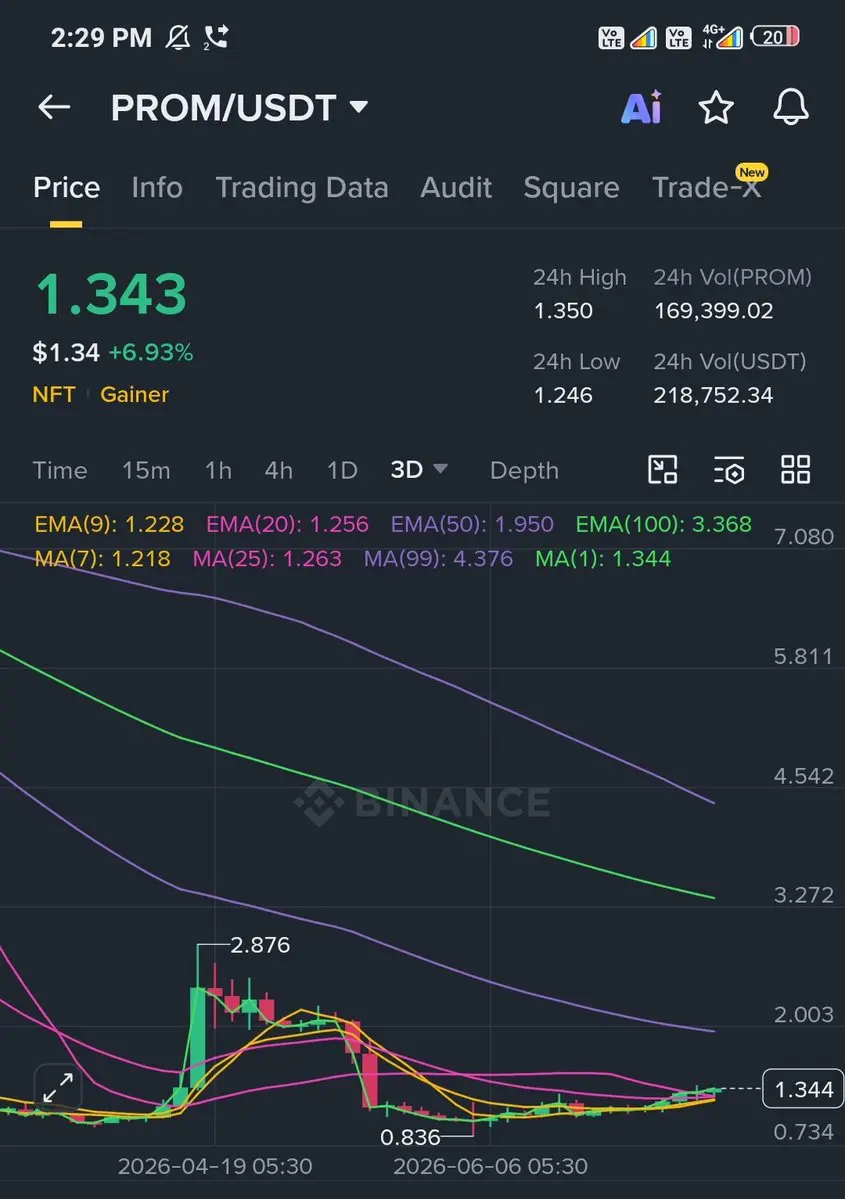Tap the 7.080 price axis label
Viewport: 845px width, 1199px height.
(x=804, y=537)
